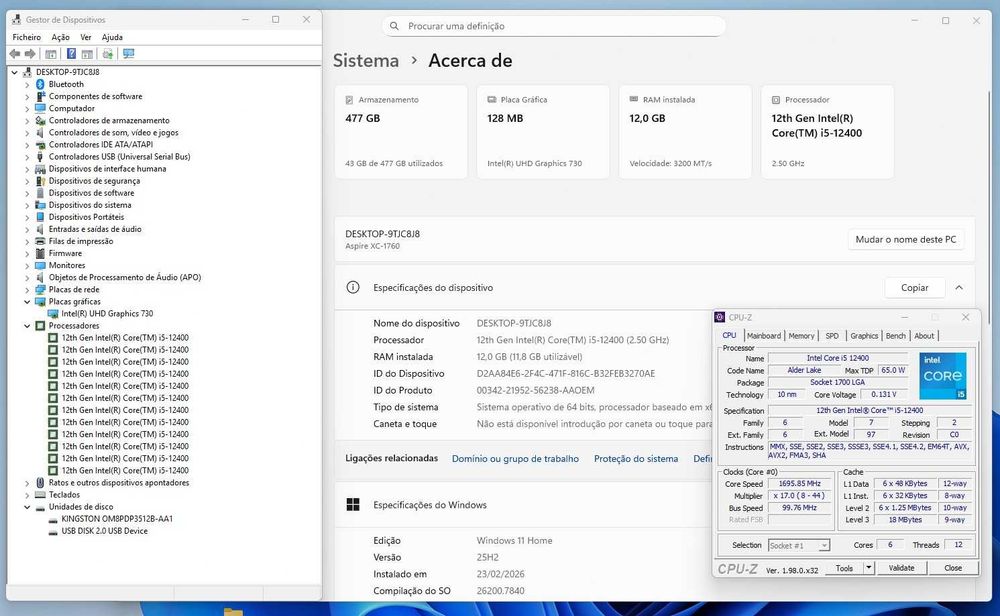Expand the Bluetooth tree node

[27, 85]
